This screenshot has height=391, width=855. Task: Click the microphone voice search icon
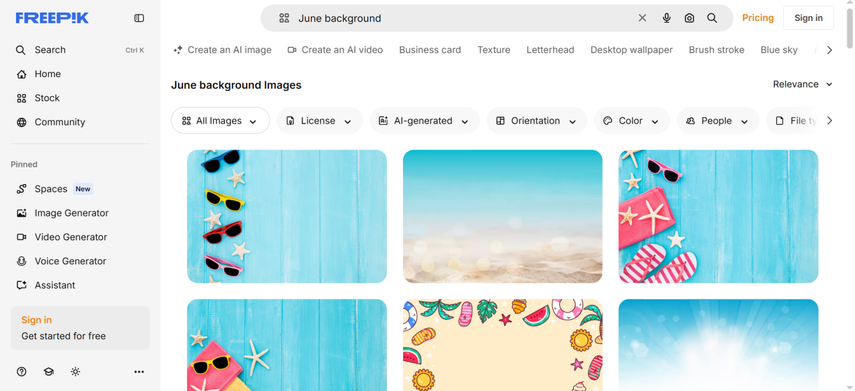tap(666, 18)
